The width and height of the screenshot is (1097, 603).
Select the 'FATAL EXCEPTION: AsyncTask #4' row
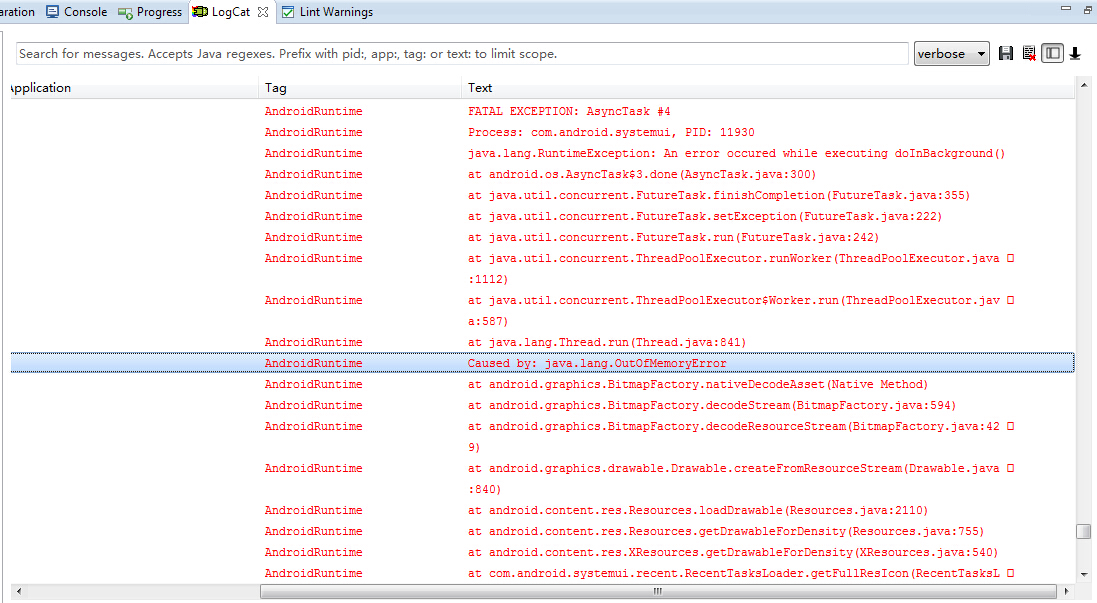tap(542, 111)
